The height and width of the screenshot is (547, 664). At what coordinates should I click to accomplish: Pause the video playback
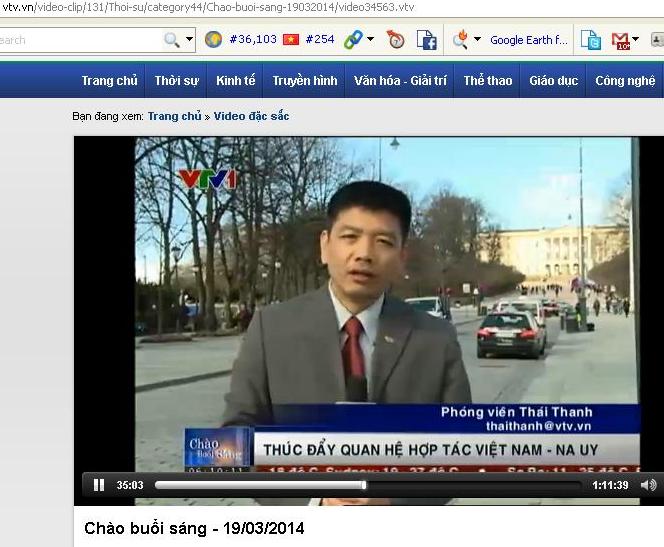point(99,485)
